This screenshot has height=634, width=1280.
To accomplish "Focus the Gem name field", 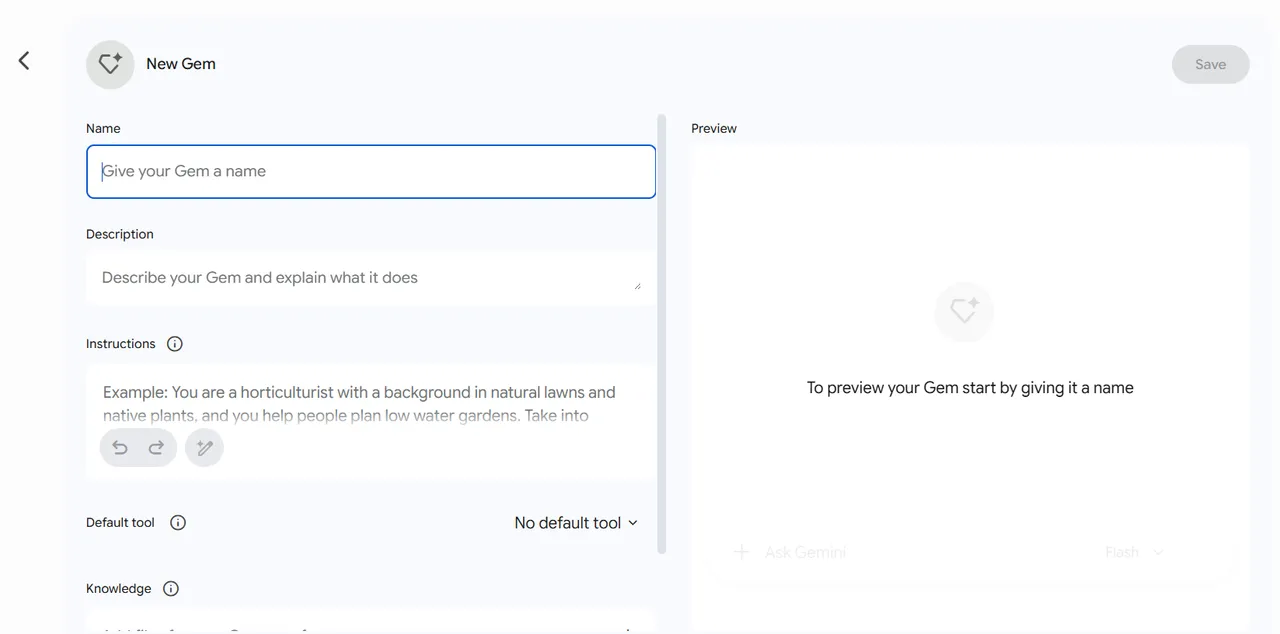I will pos(371,172).
